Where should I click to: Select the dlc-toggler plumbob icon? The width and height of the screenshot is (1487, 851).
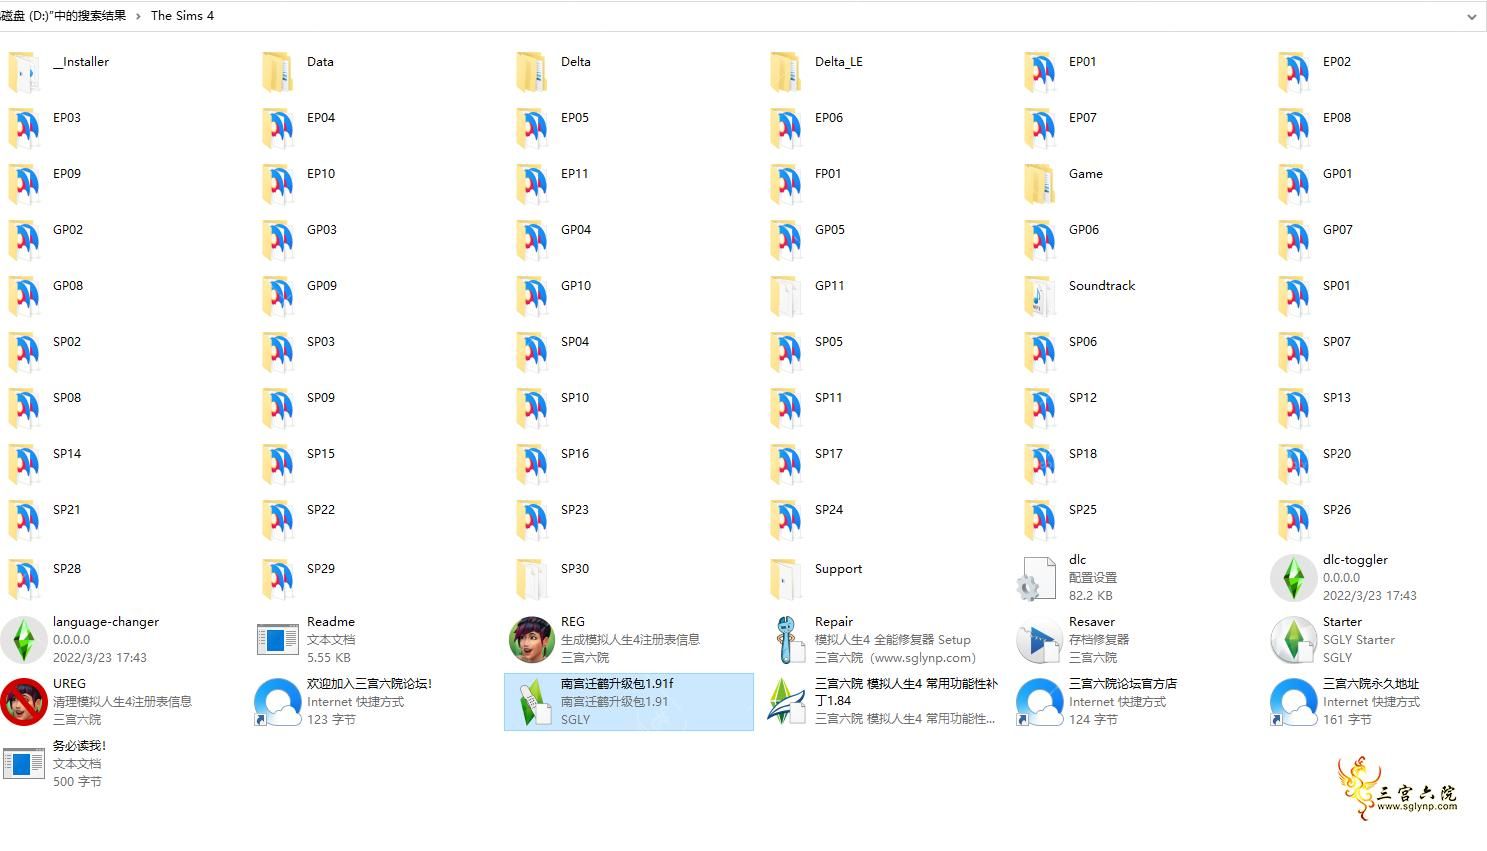point(1293,578)
